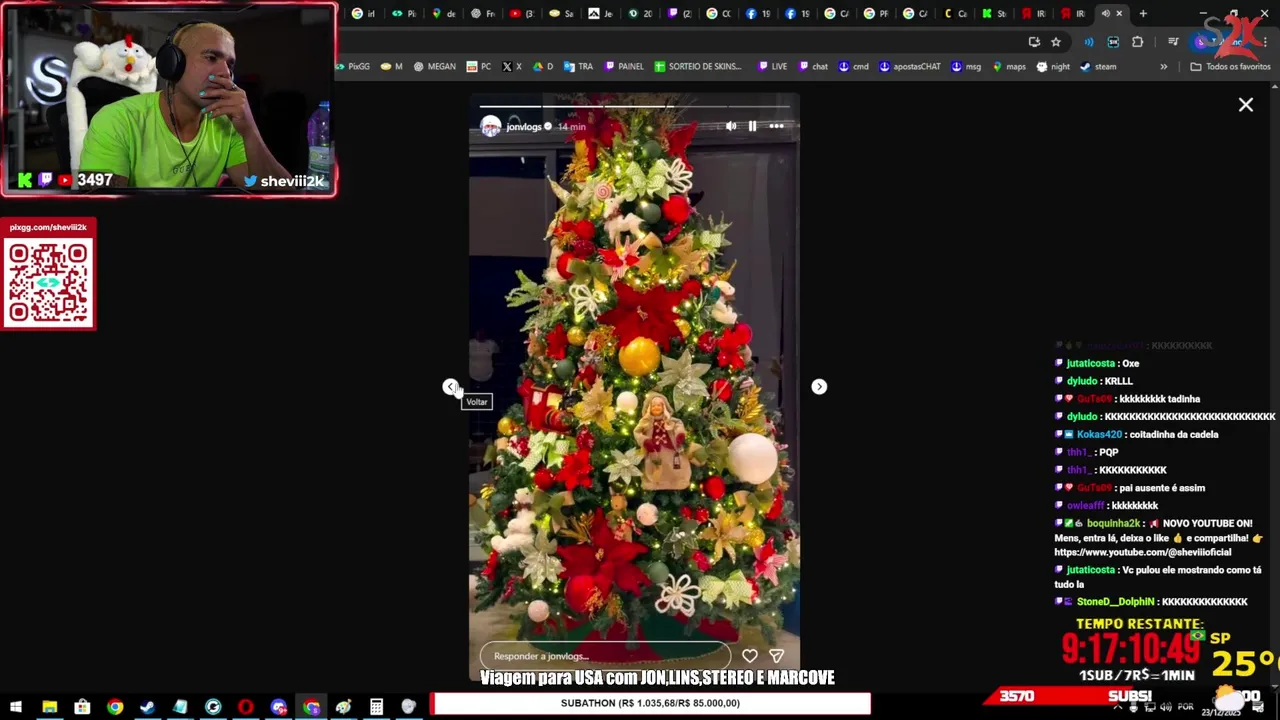Screen dimensions: 1280x720
Task: Open the SORTEIO DE SKINS bookmark
Action: [698, 67]
